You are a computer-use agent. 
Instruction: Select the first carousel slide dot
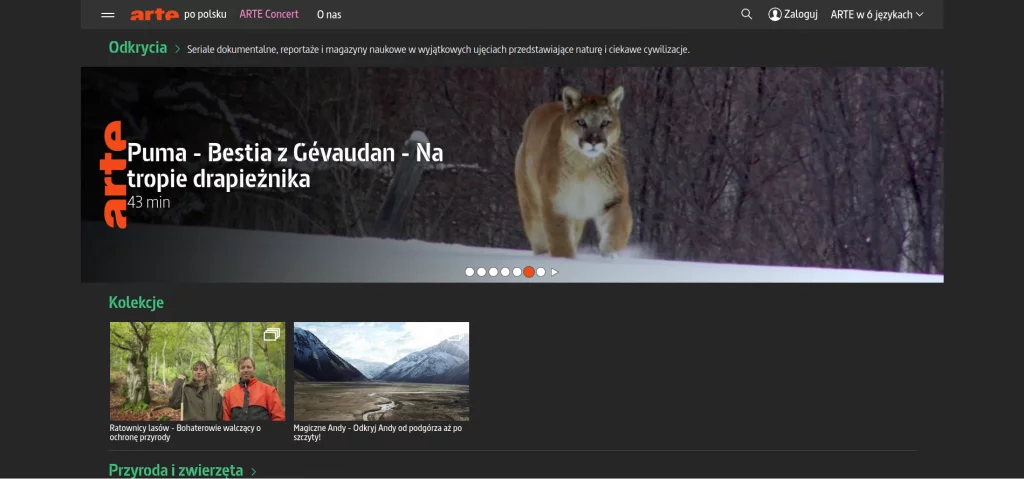[470, 272]
